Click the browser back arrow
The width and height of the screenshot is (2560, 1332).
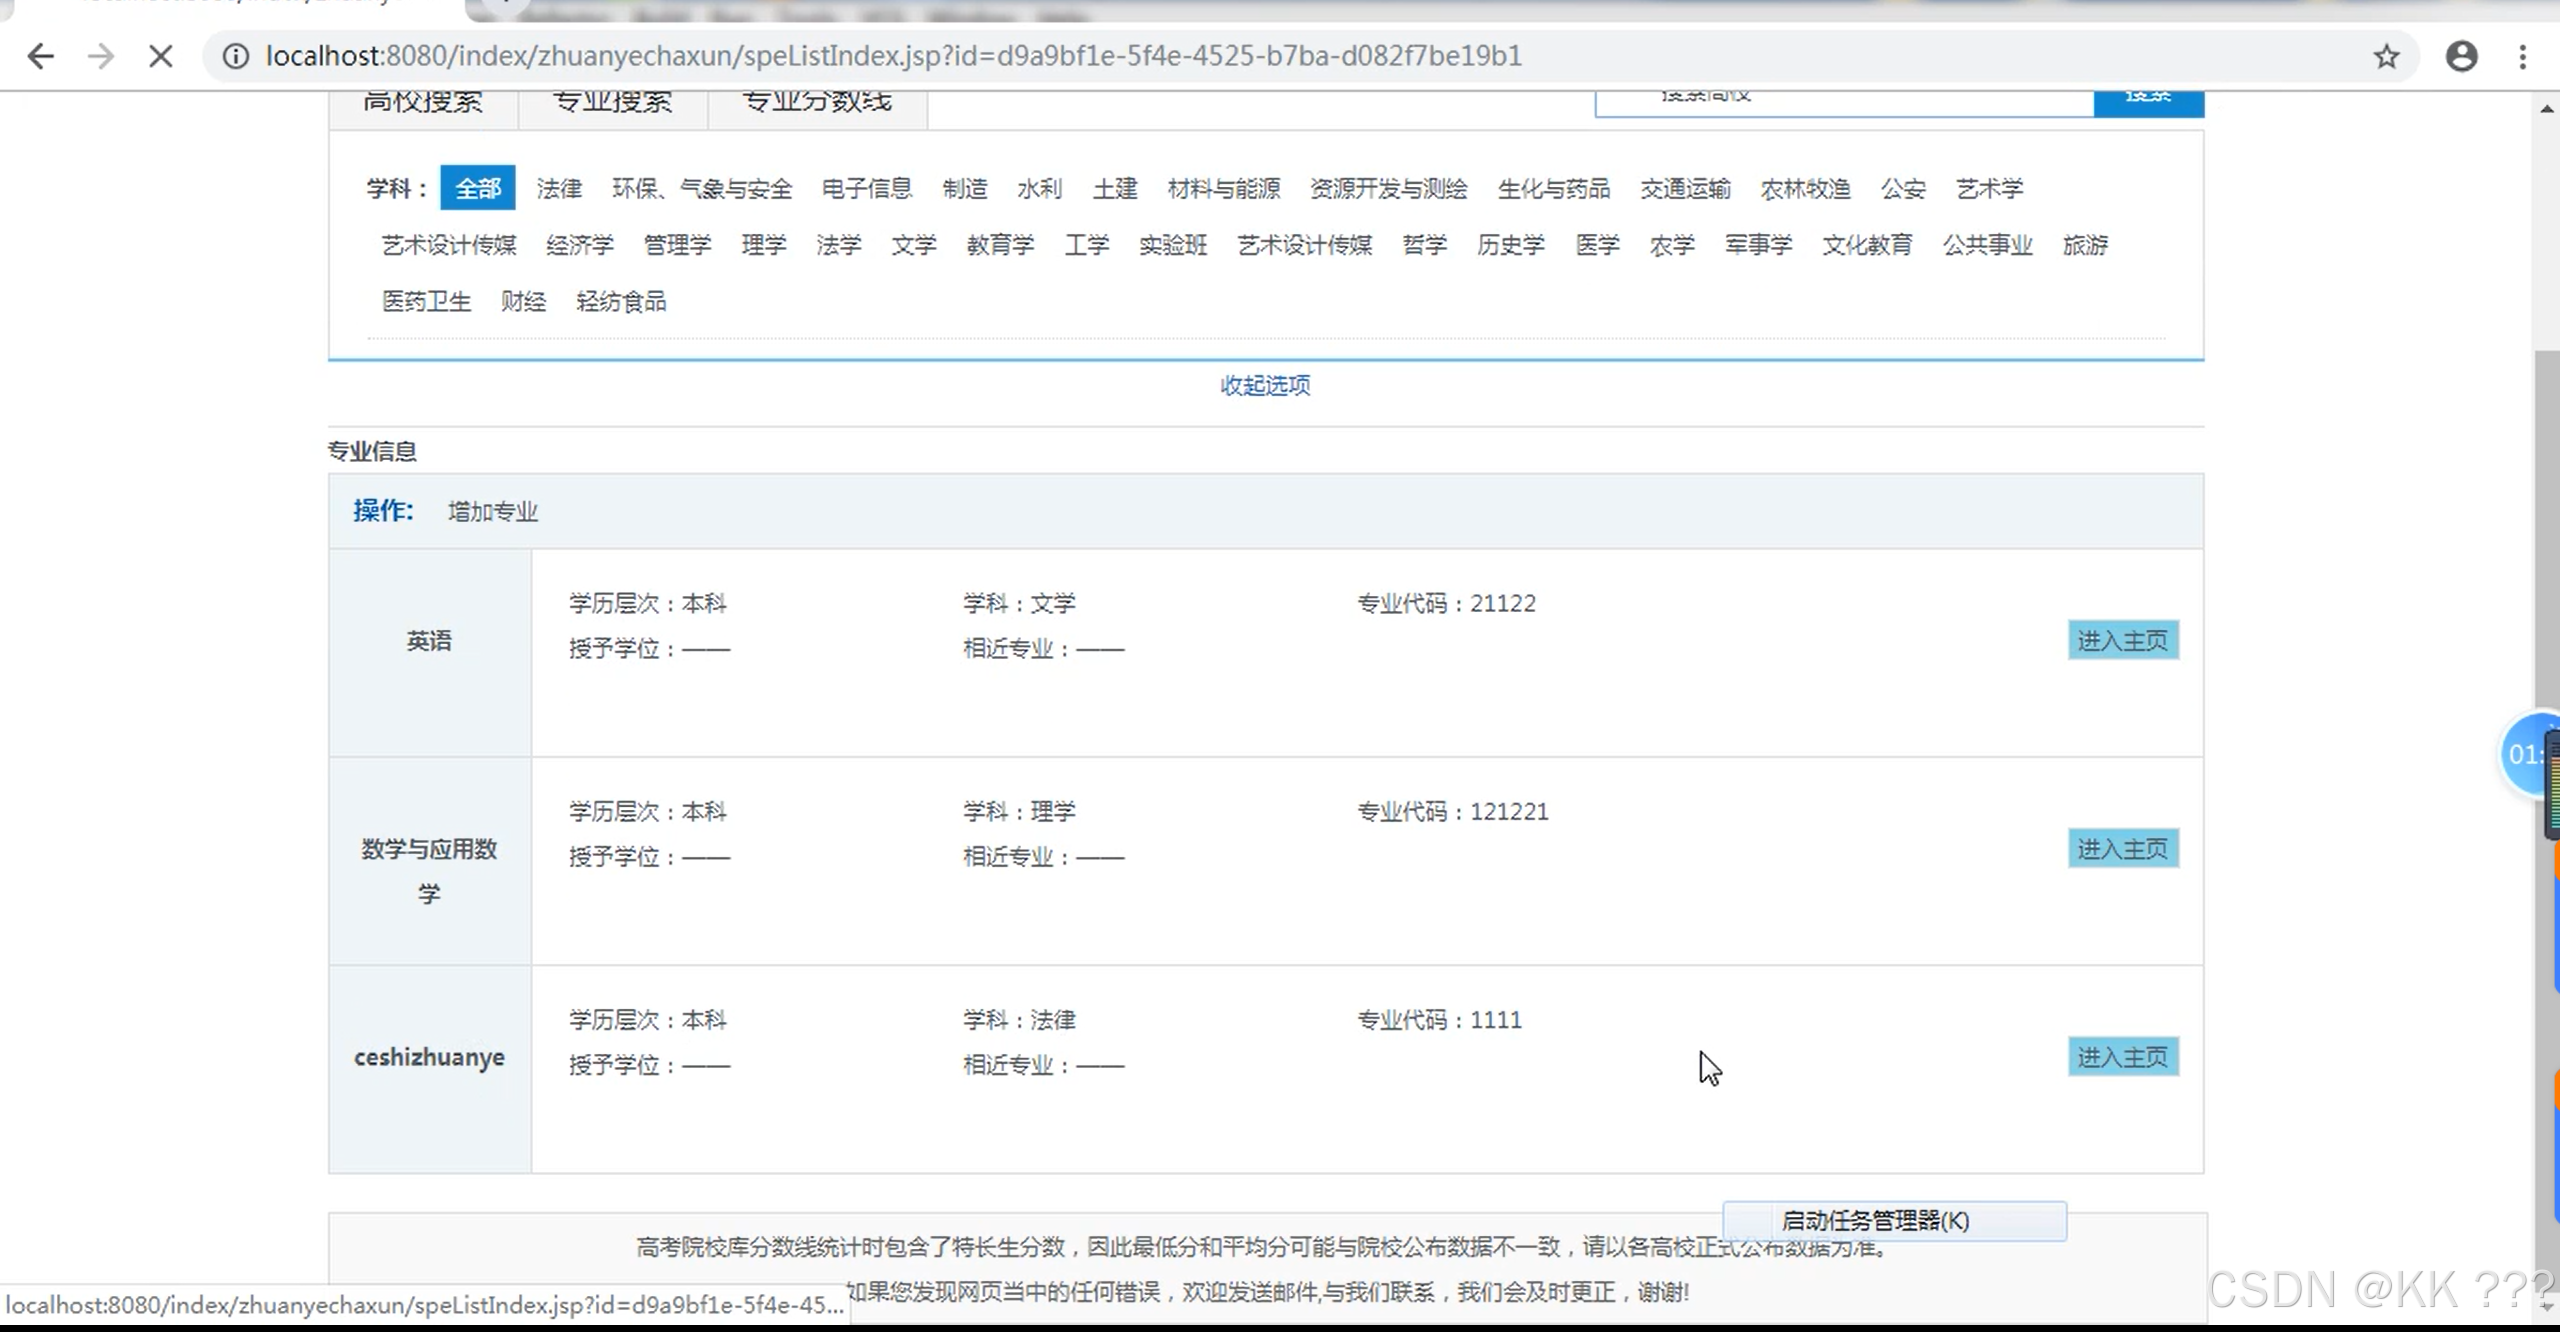pos(41,56)
